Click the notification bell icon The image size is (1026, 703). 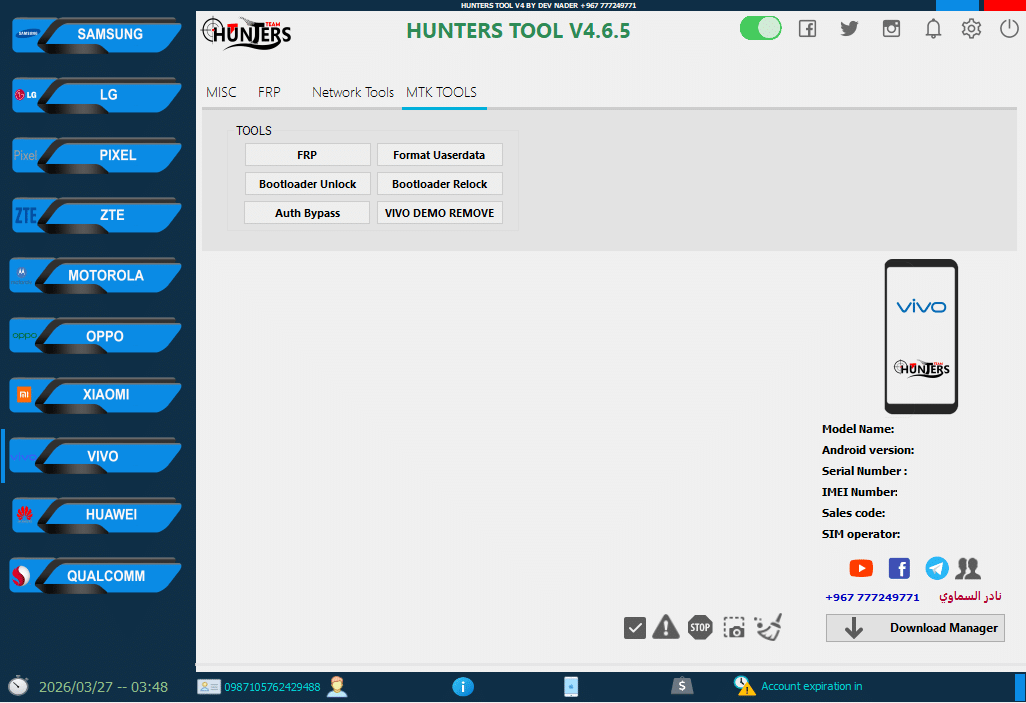pos(933,29)
